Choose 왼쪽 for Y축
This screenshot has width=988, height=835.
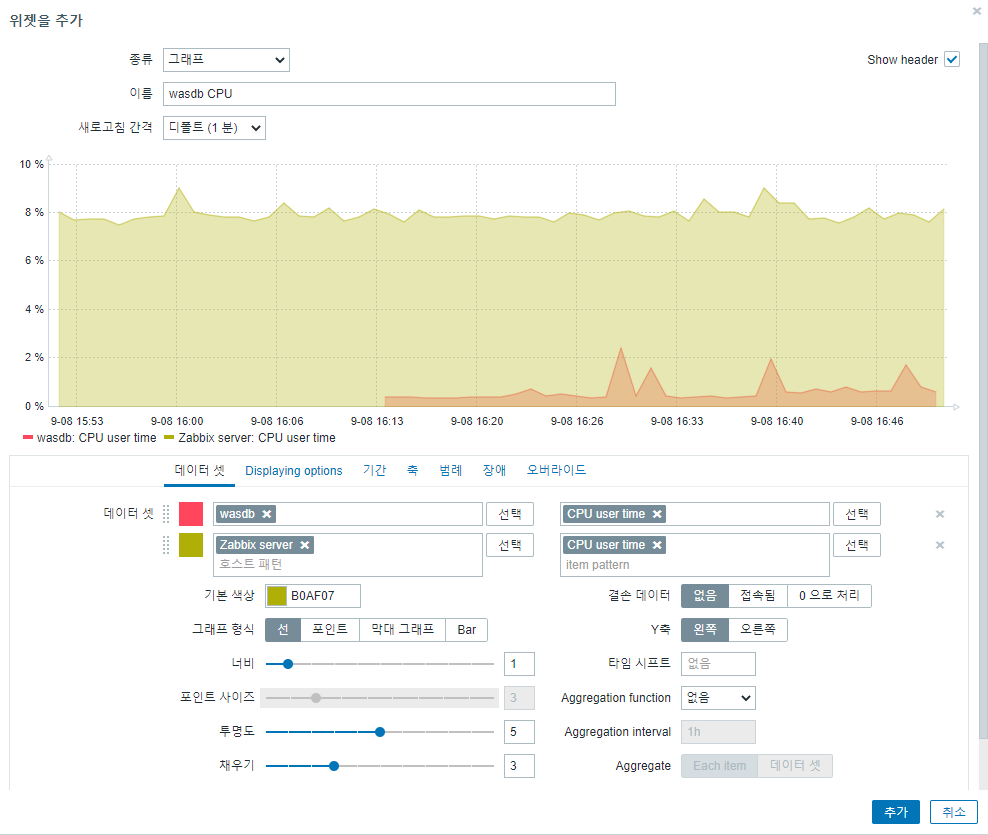tap(705, 630)
